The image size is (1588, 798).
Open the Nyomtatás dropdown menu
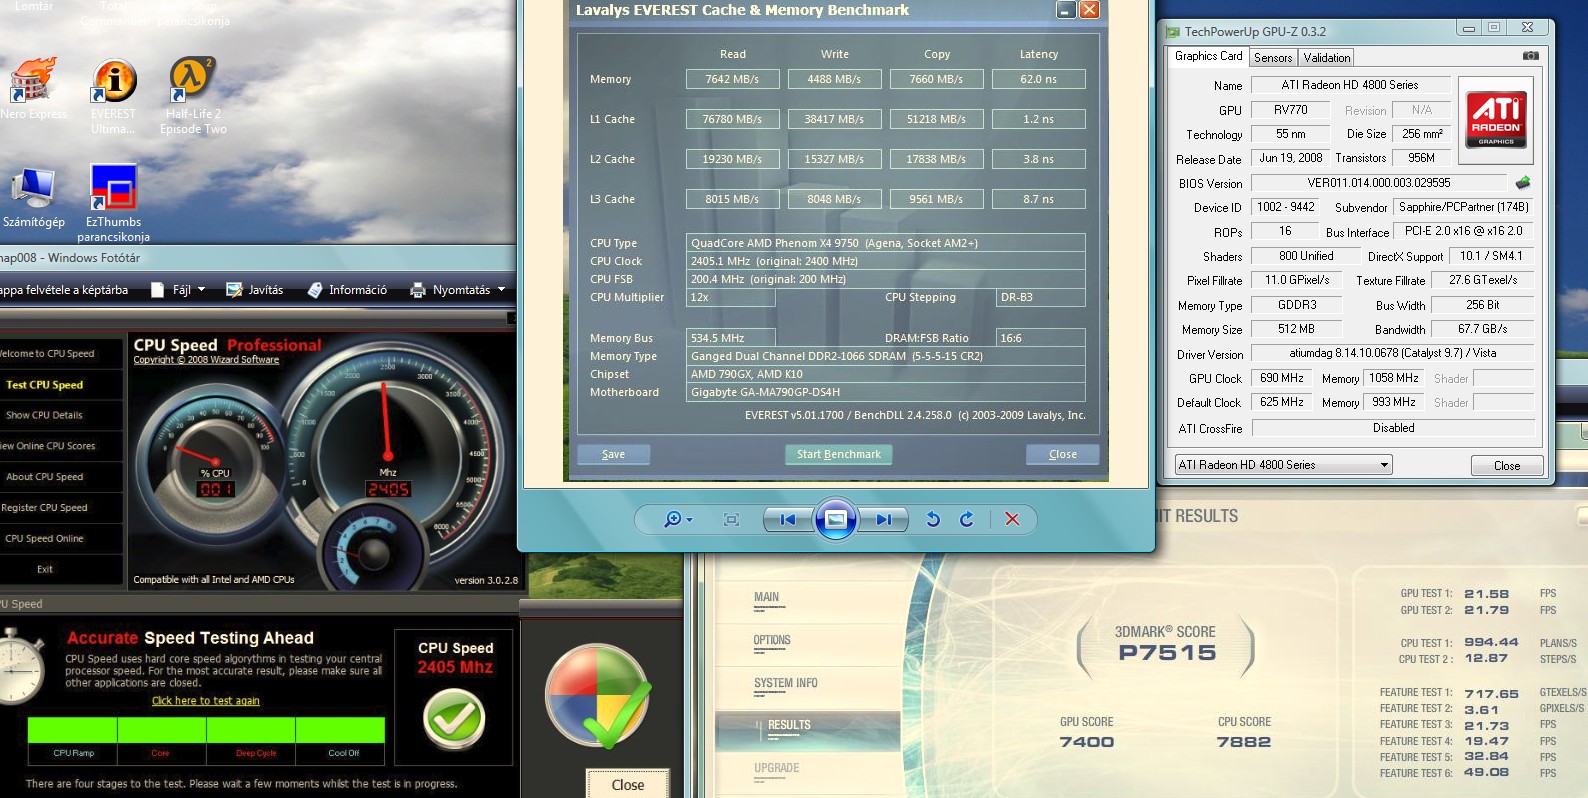coord(458,290)
